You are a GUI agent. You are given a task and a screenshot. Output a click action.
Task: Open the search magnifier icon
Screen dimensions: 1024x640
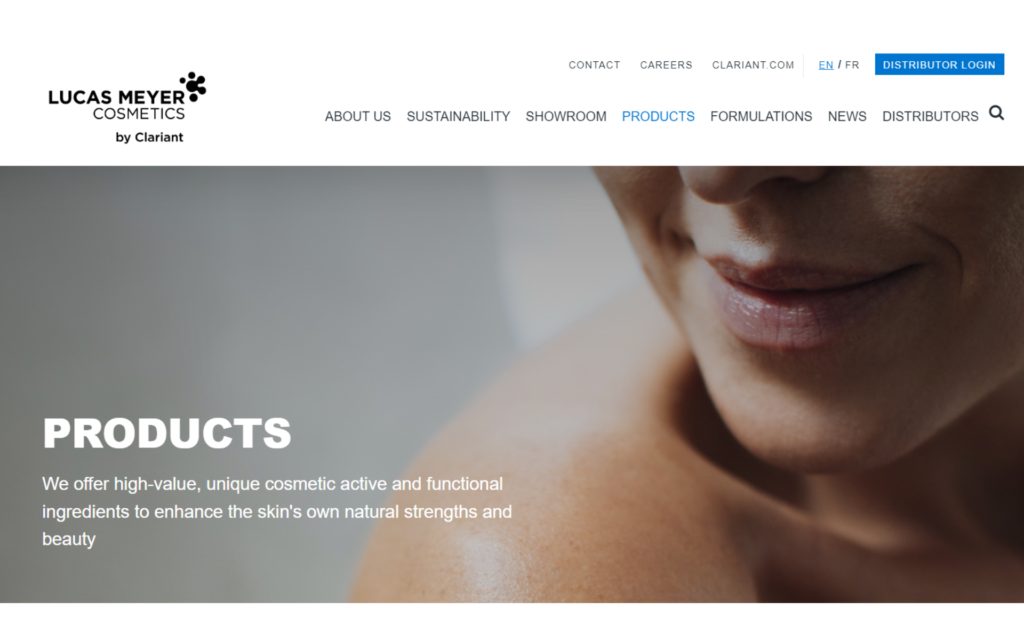(996, 113)
